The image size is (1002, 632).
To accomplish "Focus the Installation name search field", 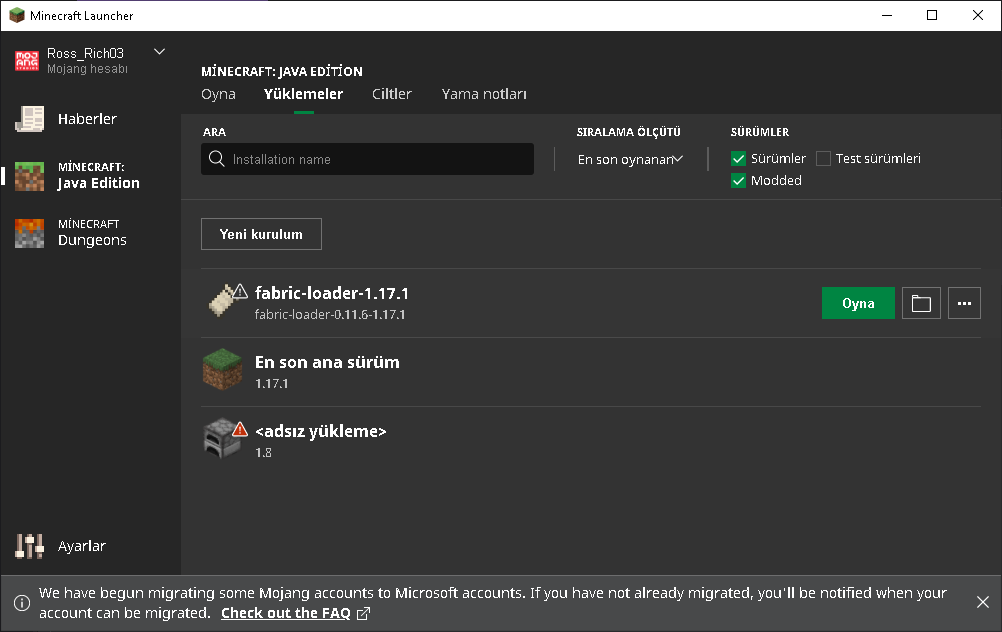I will [x=367, y=159].
